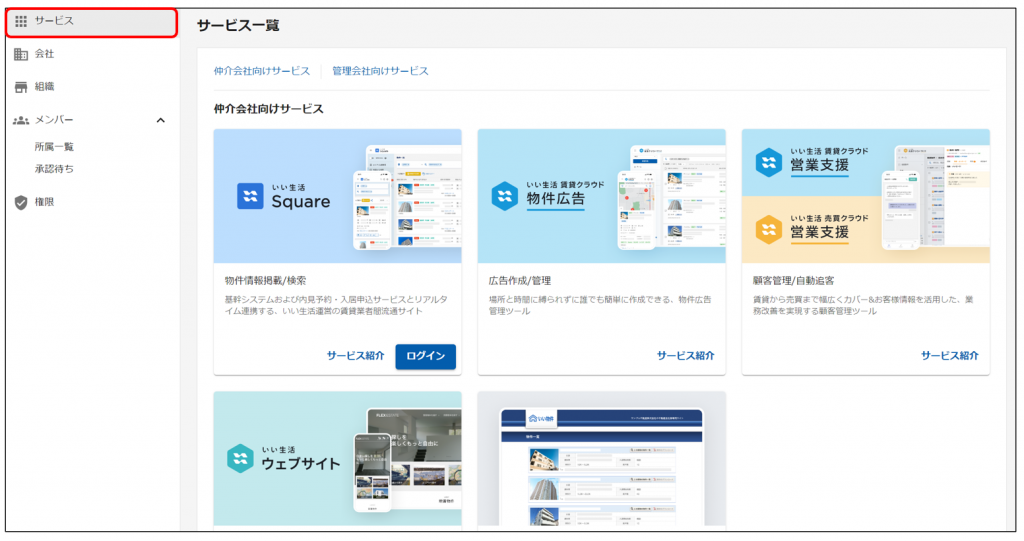Click the grid icon beside サービス
This screenshot has height=541, width=1024.
point(21,22)
